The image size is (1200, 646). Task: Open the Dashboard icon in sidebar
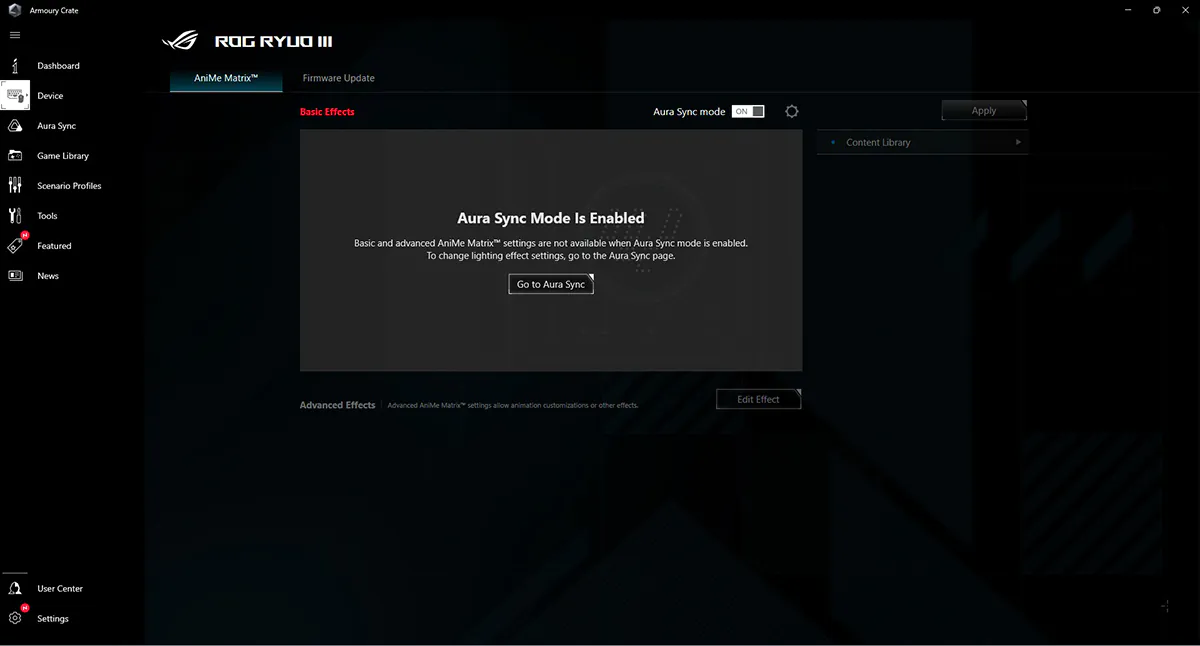(x=15, y=66)
